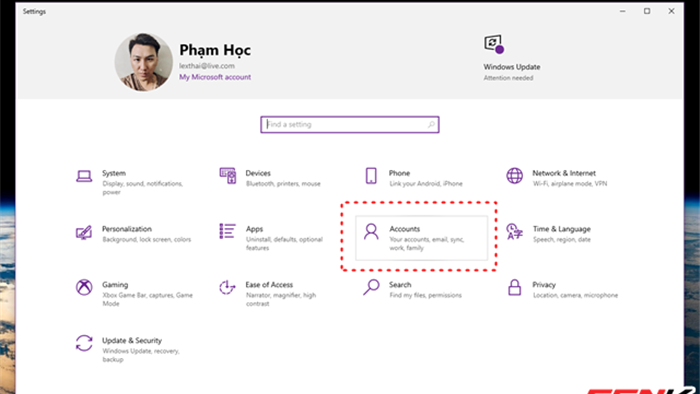Click 'Link your Android, iPhone' description

click(426, 184)
